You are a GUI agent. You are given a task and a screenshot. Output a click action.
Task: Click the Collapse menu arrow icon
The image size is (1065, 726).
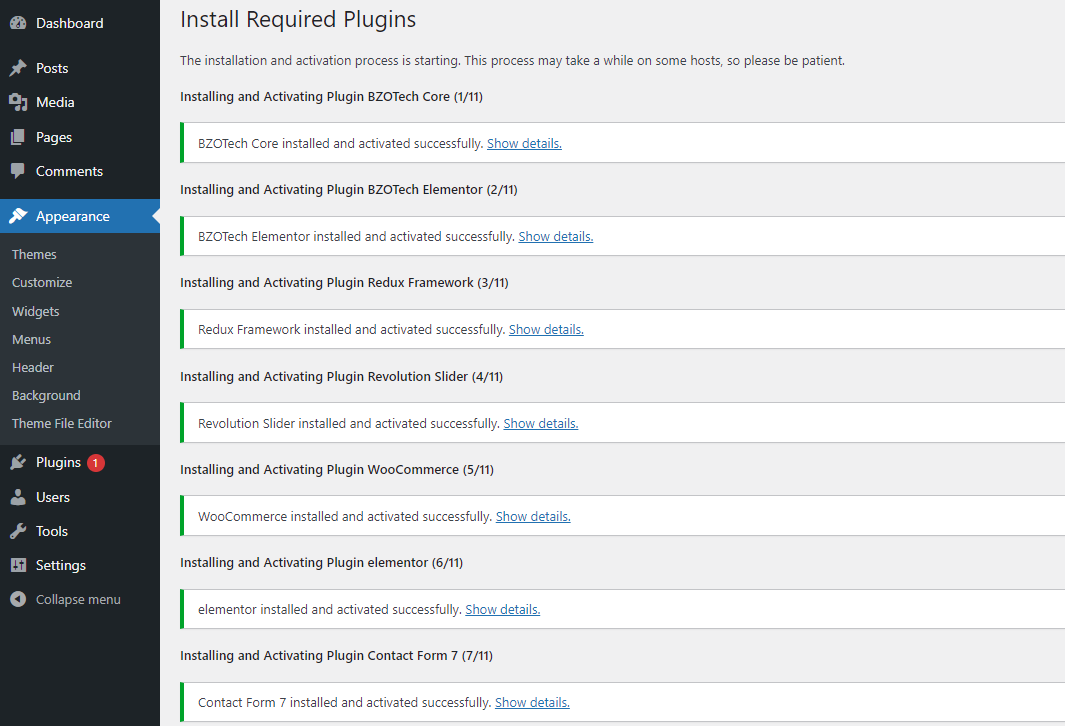(18, 600)
